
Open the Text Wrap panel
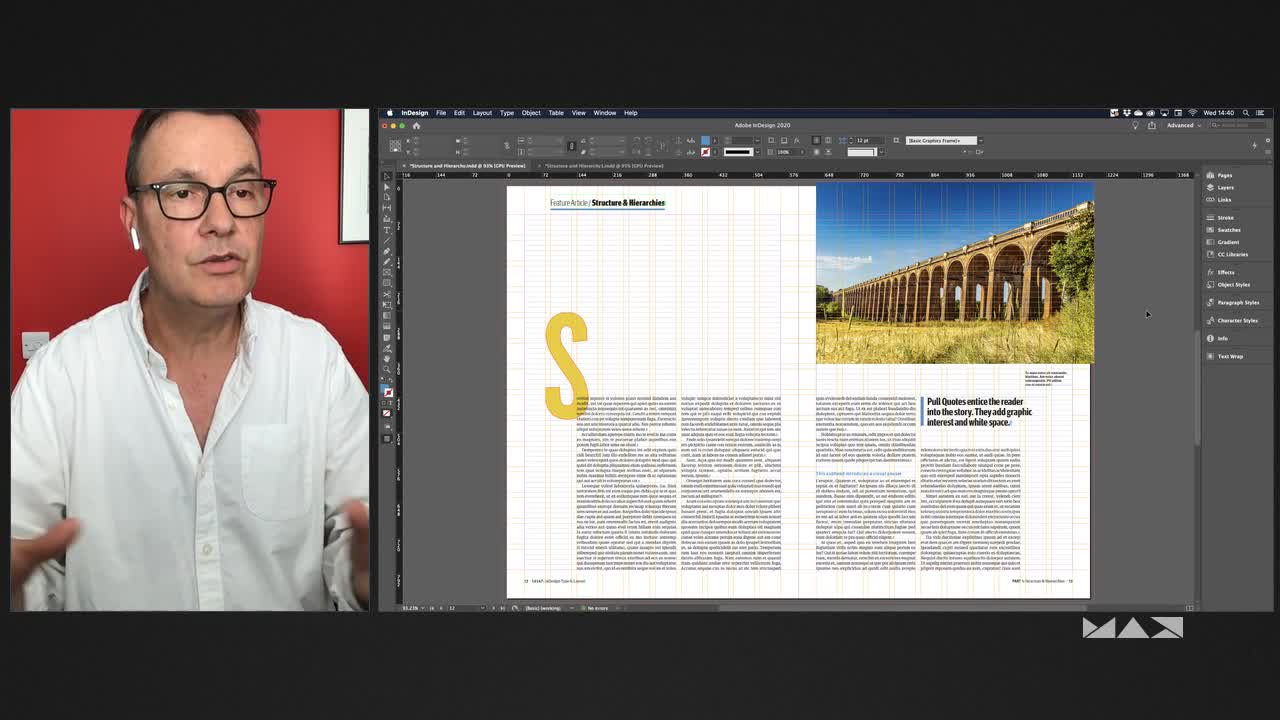(1230, 356)
